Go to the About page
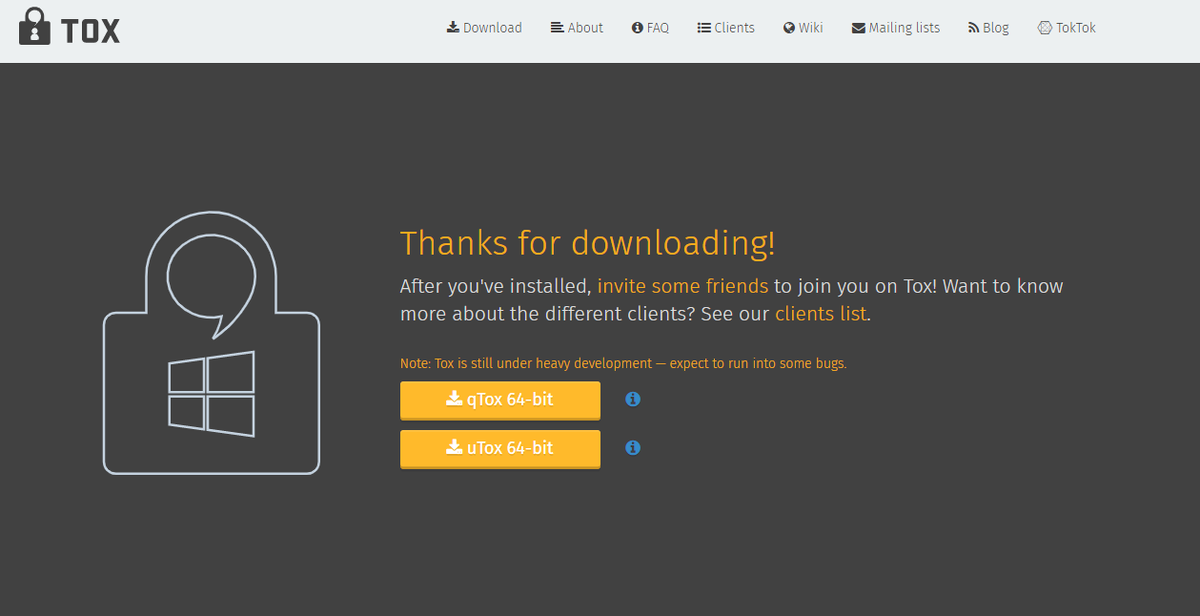Image resolution: width=1200 pixels, height=616 pixels. pos(577,28)
